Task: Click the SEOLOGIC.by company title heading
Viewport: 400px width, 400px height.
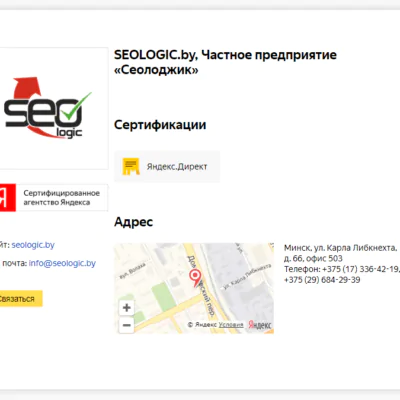Action: 225,62
